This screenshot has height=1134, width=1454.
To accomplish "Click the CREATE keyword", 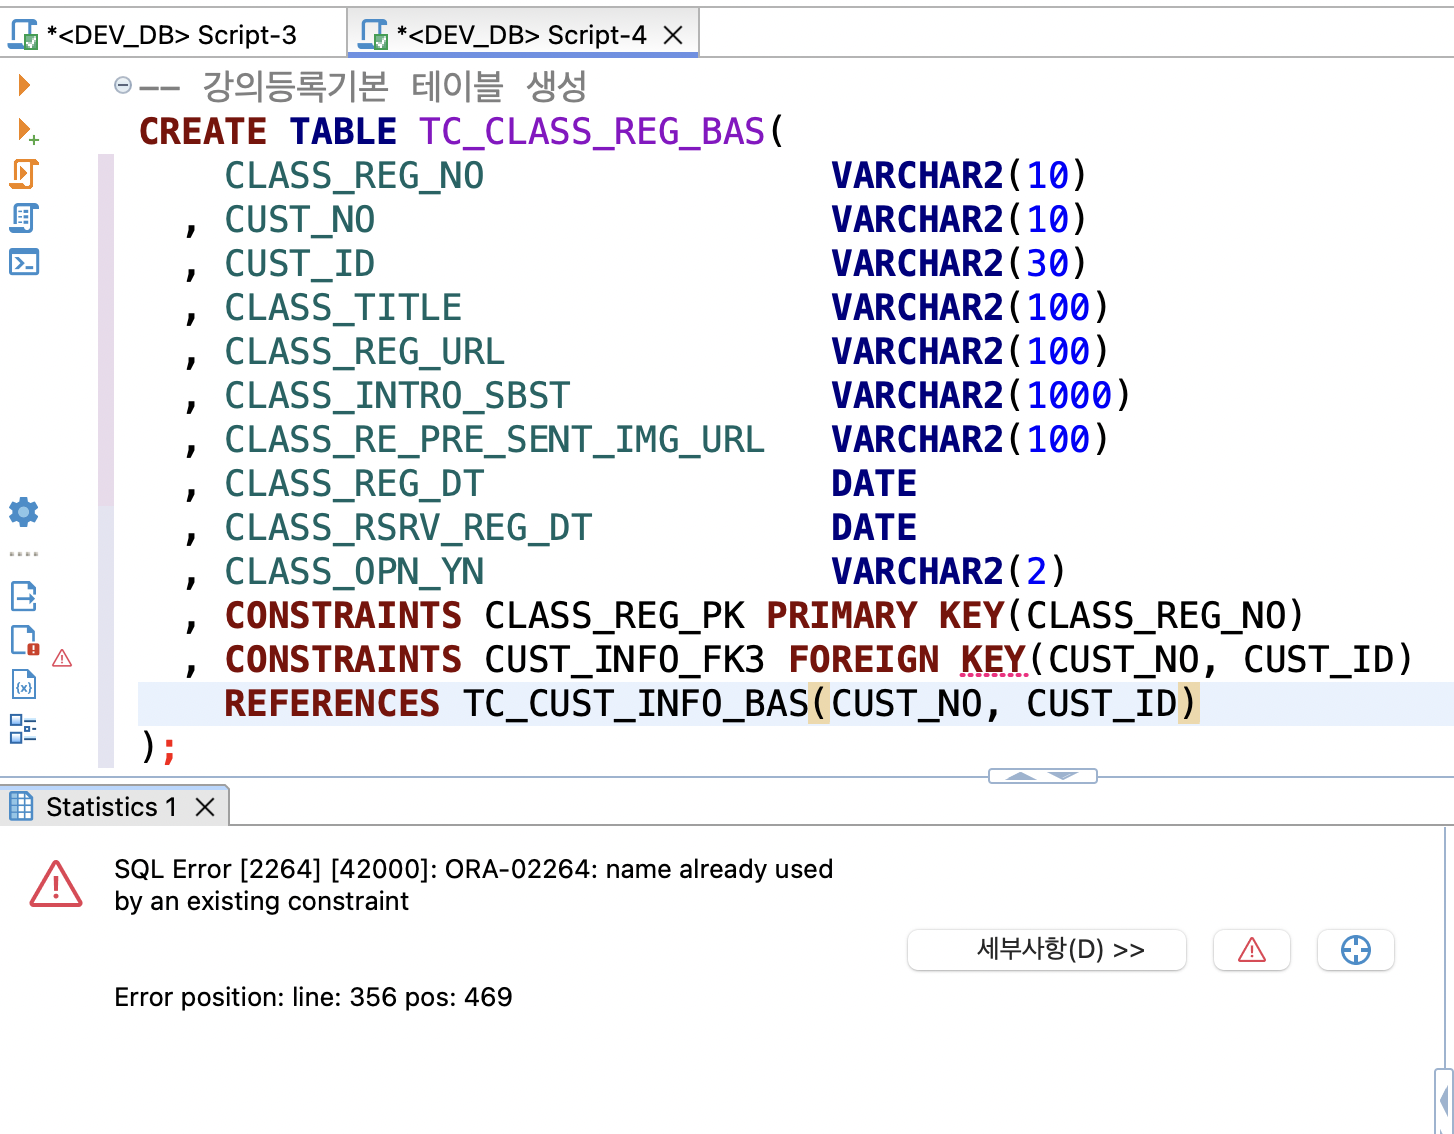I will click(203, 131).
